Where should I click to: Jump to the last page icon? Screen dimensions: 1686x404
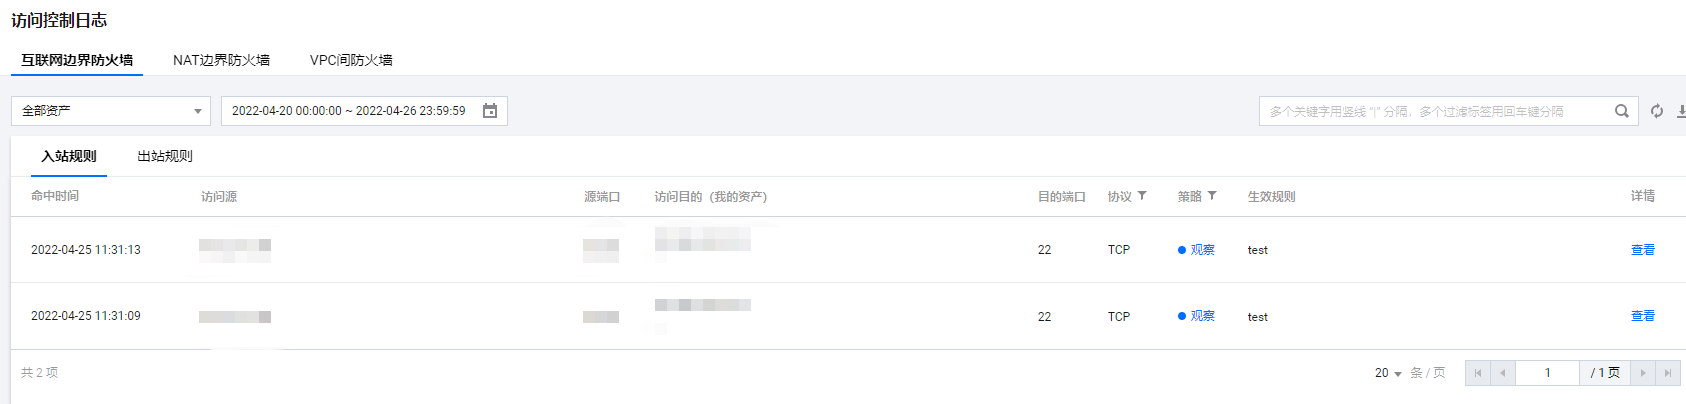(1668, 373)
